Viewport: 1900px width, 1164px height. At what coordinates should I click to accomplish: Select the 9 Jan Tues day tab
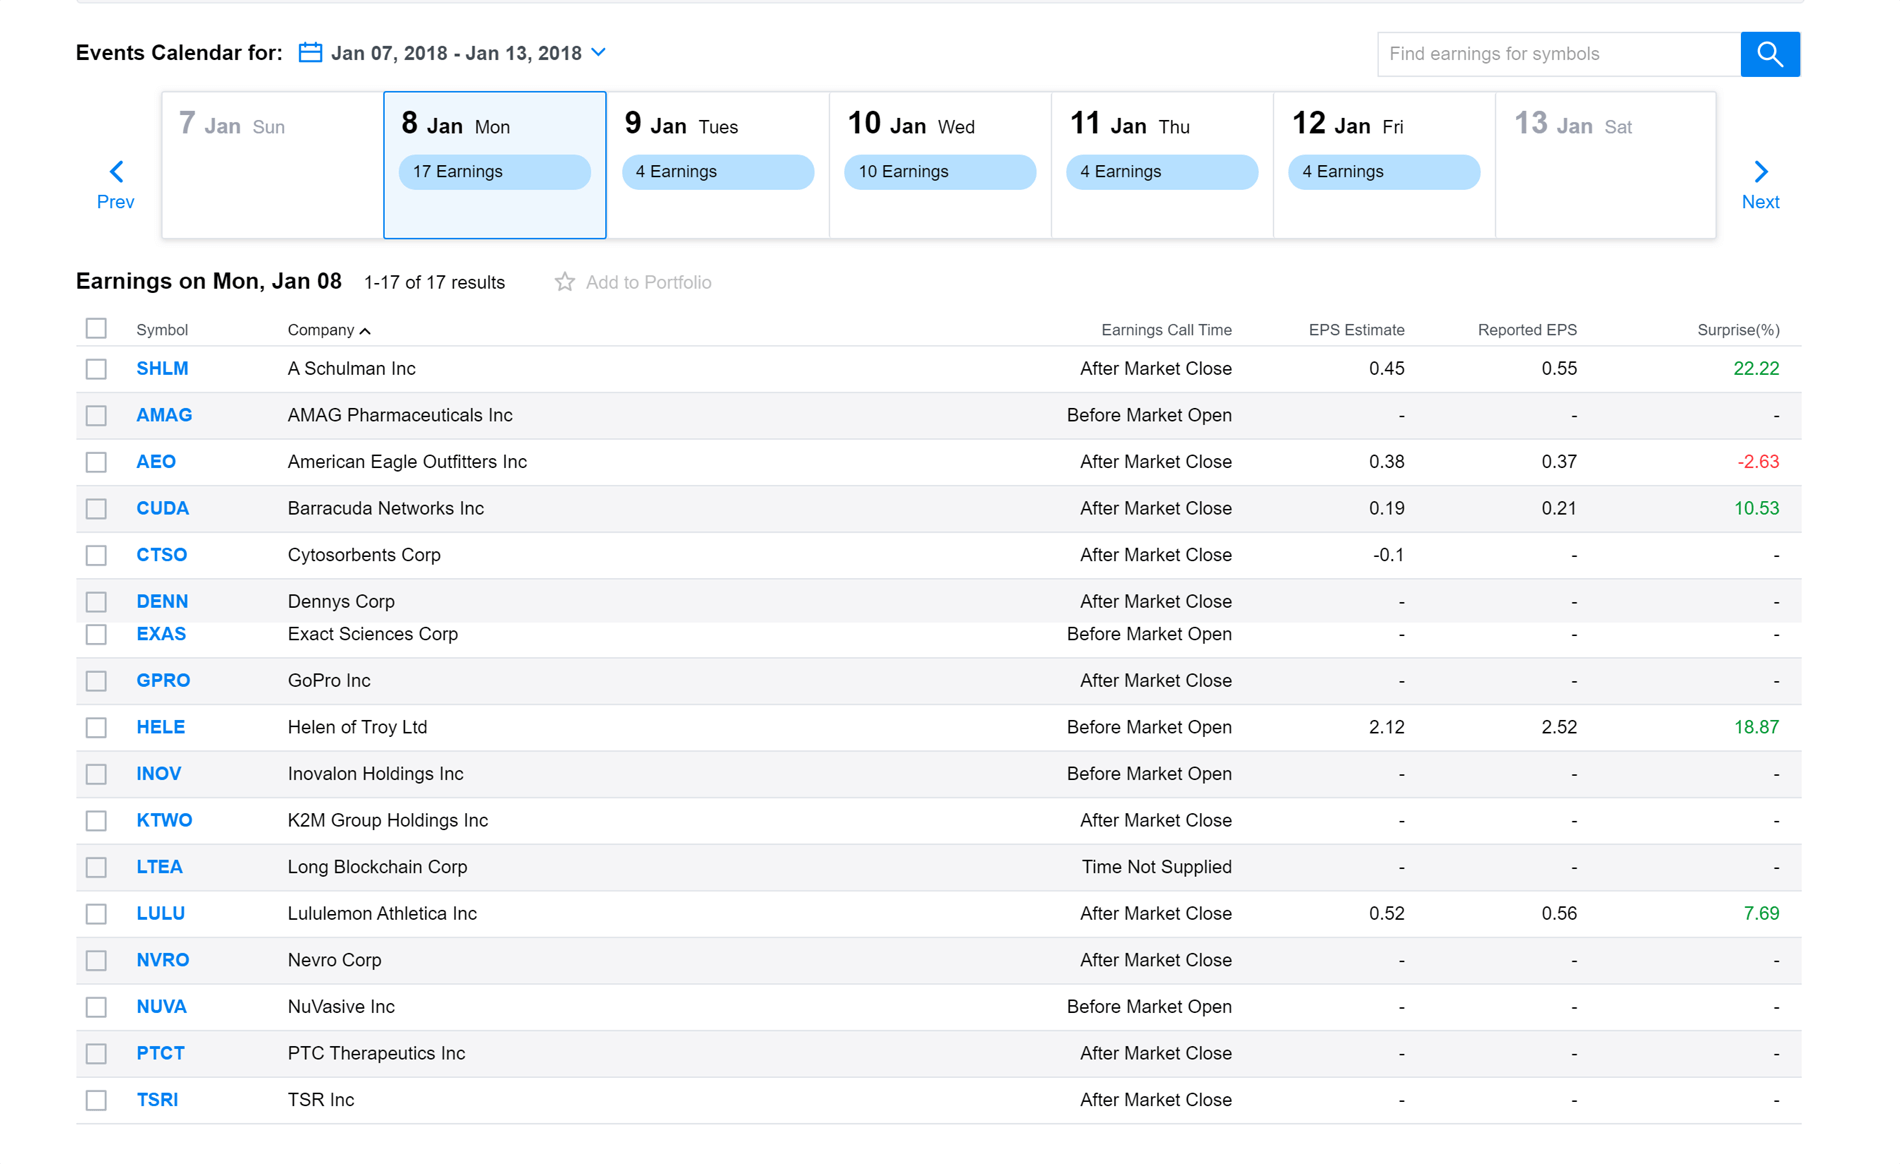[x=718, y=165]
